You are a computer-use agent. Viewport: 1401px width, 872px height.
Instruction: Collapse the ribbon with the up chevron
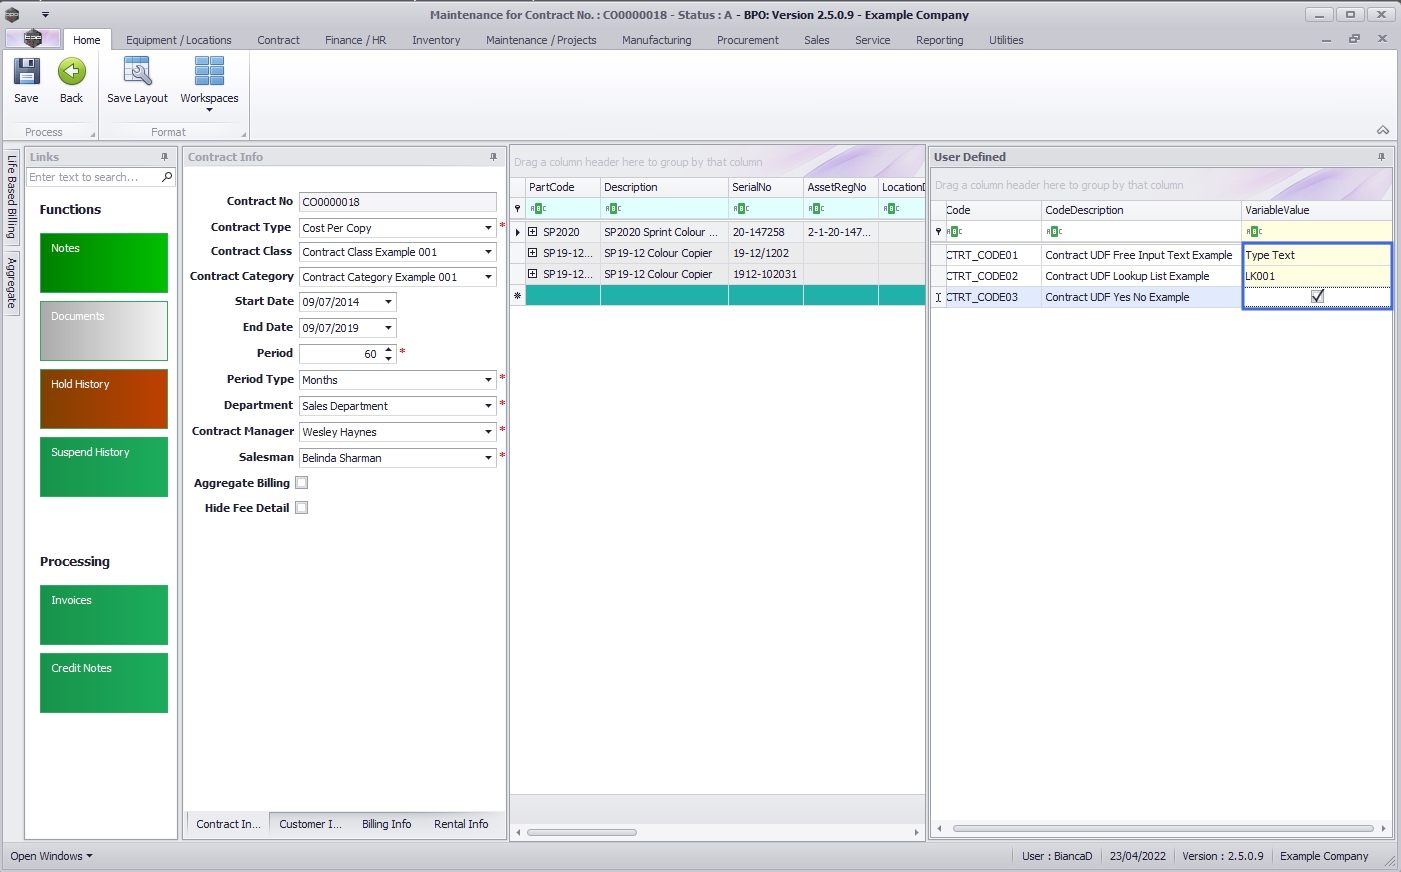click(1383, 130)
